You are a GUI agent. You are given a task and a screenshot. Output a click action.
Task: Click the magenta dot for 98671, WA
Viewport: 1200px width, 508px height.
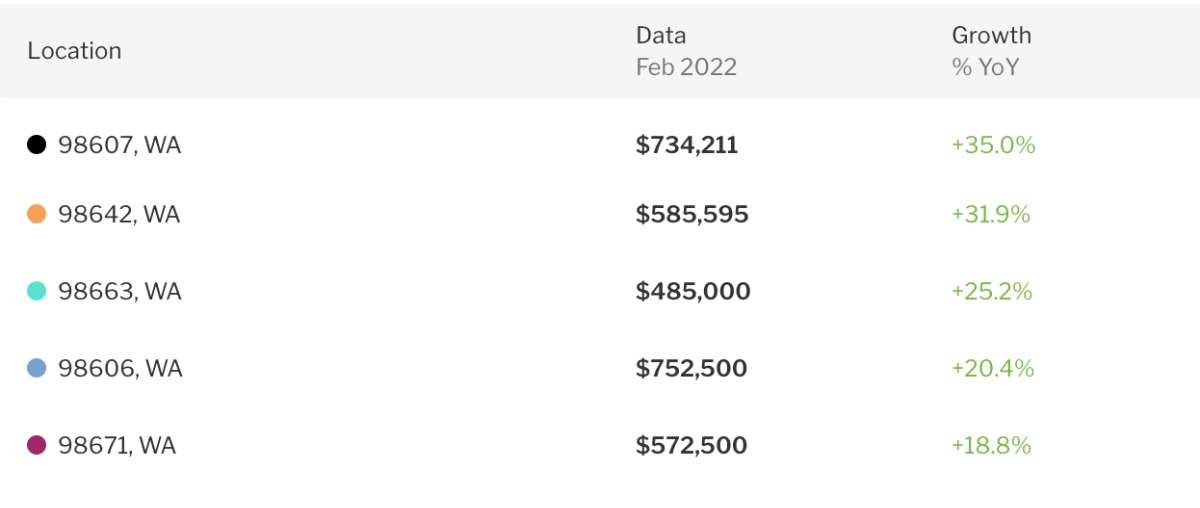tap(37, 445)
